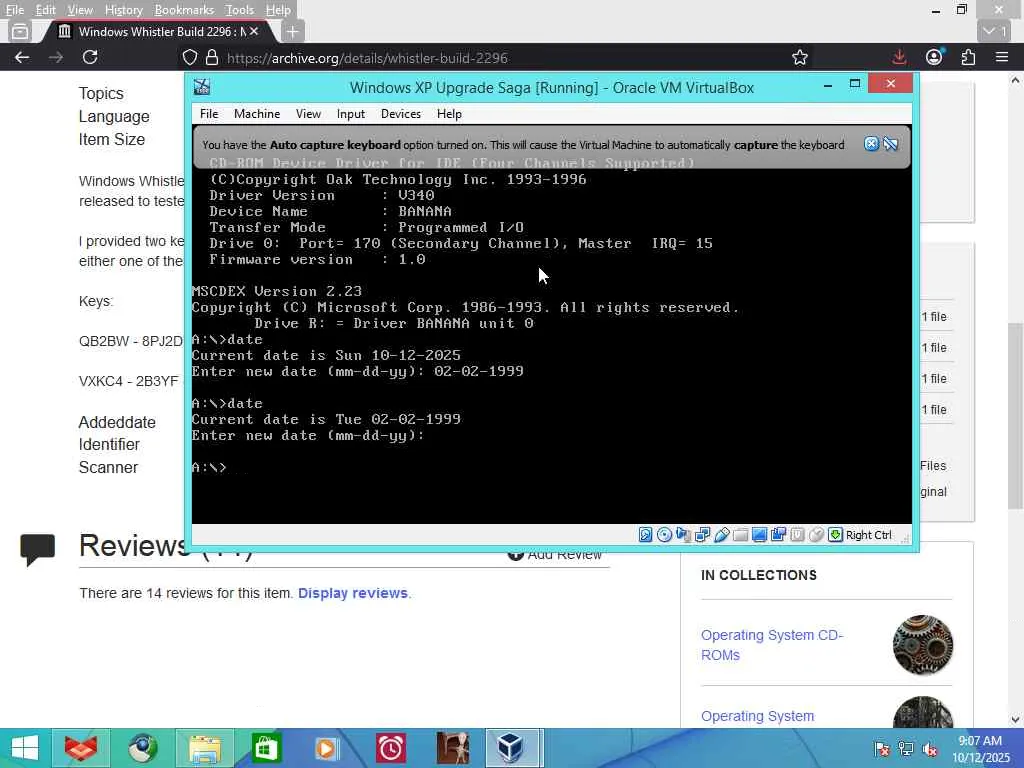Click the recording indicator icon in VirtualBox status bar
This screenshot has height=768, width=1024.
[x=778, y=535]
